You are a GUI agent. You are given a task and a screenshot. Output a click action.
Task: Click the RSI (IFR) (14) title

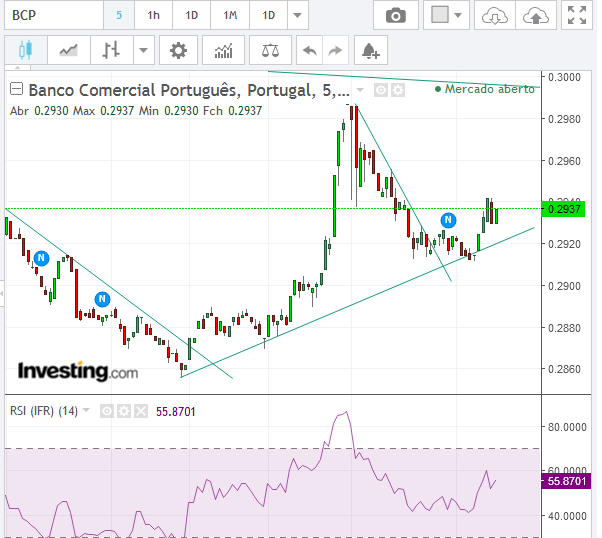pos(44,411)
